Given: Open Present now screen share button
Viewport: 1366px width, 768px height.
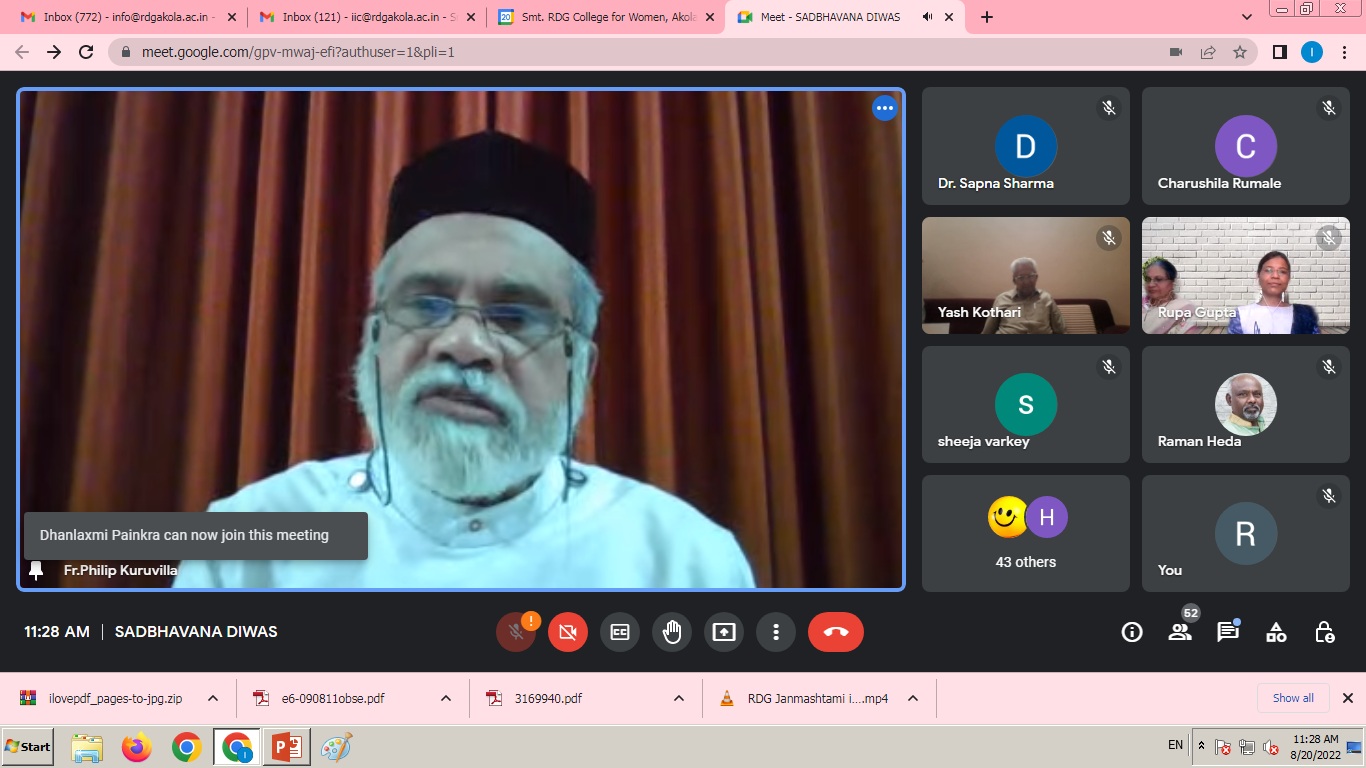Looking at the screenshot, I should (x=724, y=632).
